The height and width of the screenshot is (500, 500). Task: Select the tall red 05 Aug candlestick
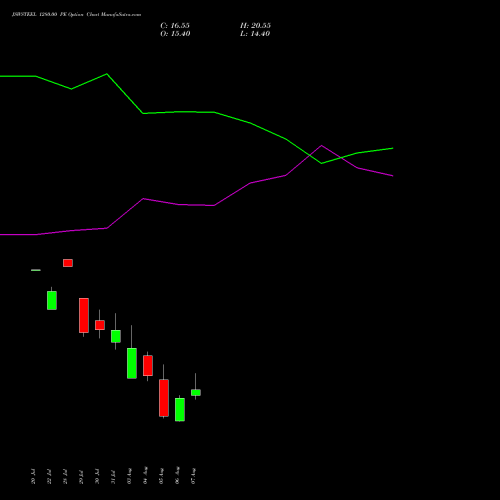[x=164, y=398]
